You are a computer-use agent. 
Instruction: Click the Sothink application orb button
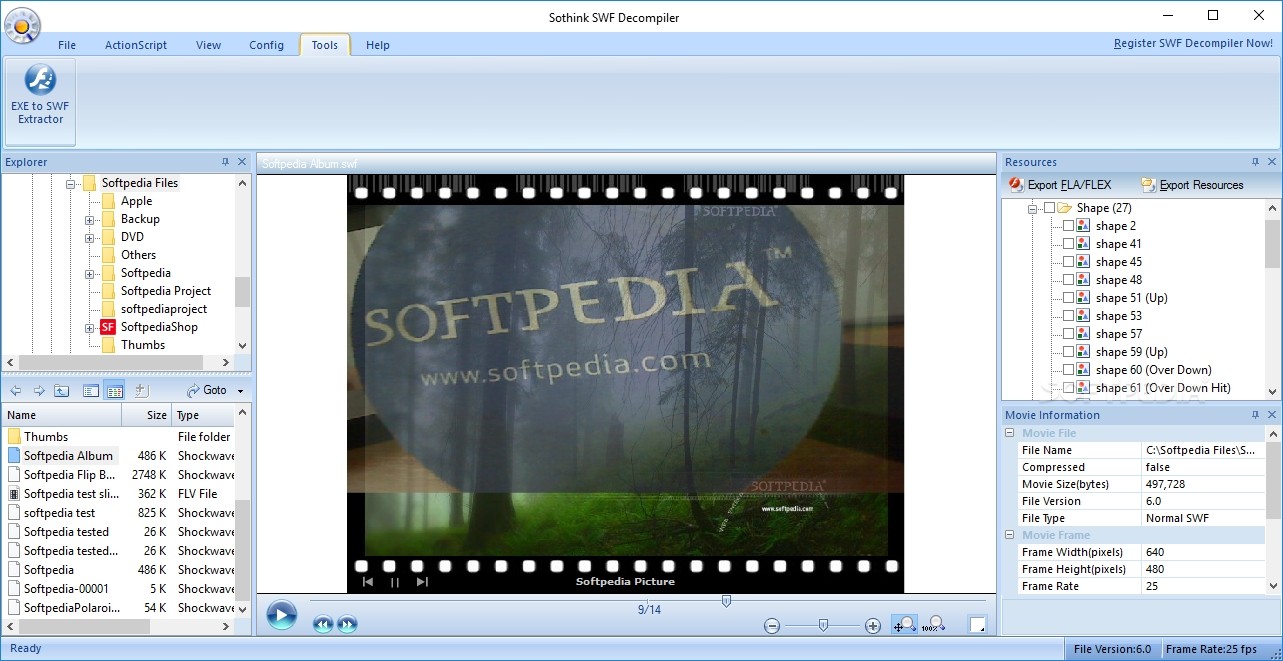click(x=22, y=25)
